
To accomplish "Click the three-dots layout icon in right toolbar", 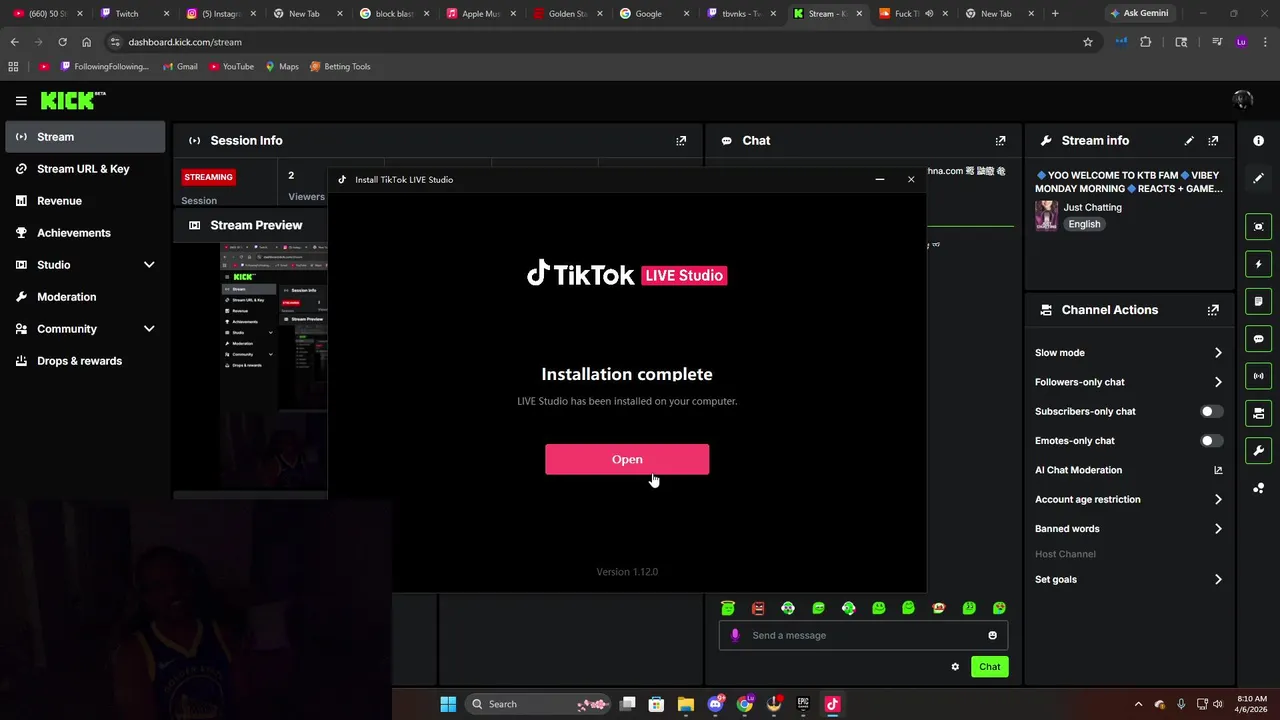I will (1258, 488).
